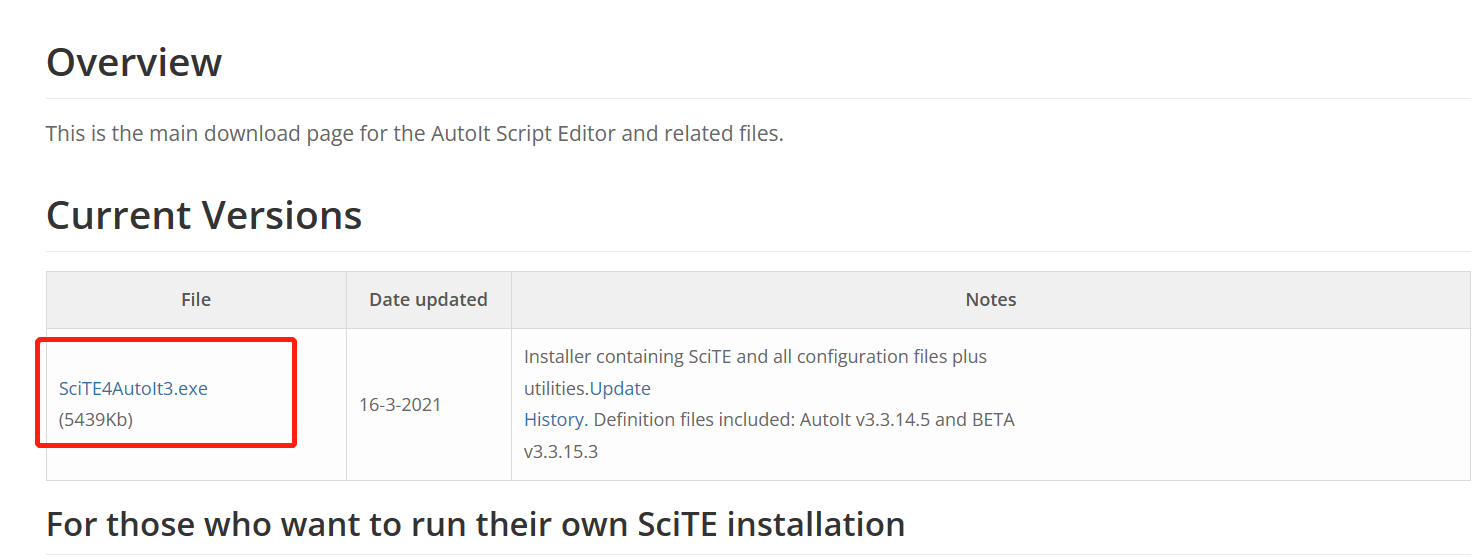The image size is (1481, 559).
Task: Click the v3.3.15.3 BETA version text
Action: coord(561,451)
